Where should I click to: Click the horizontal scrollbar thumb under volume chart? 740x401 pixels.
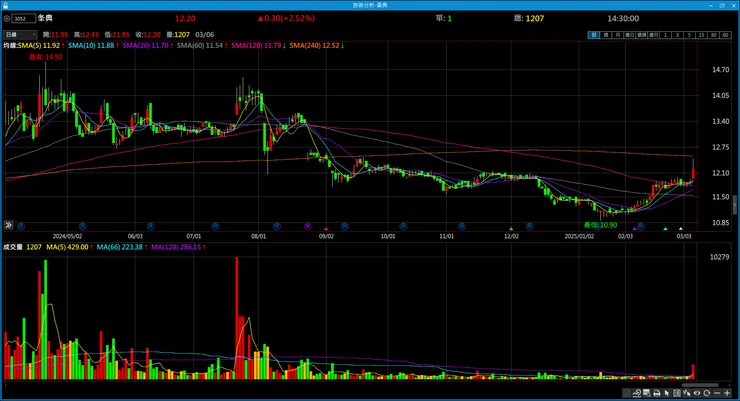(x=700, y=385)
